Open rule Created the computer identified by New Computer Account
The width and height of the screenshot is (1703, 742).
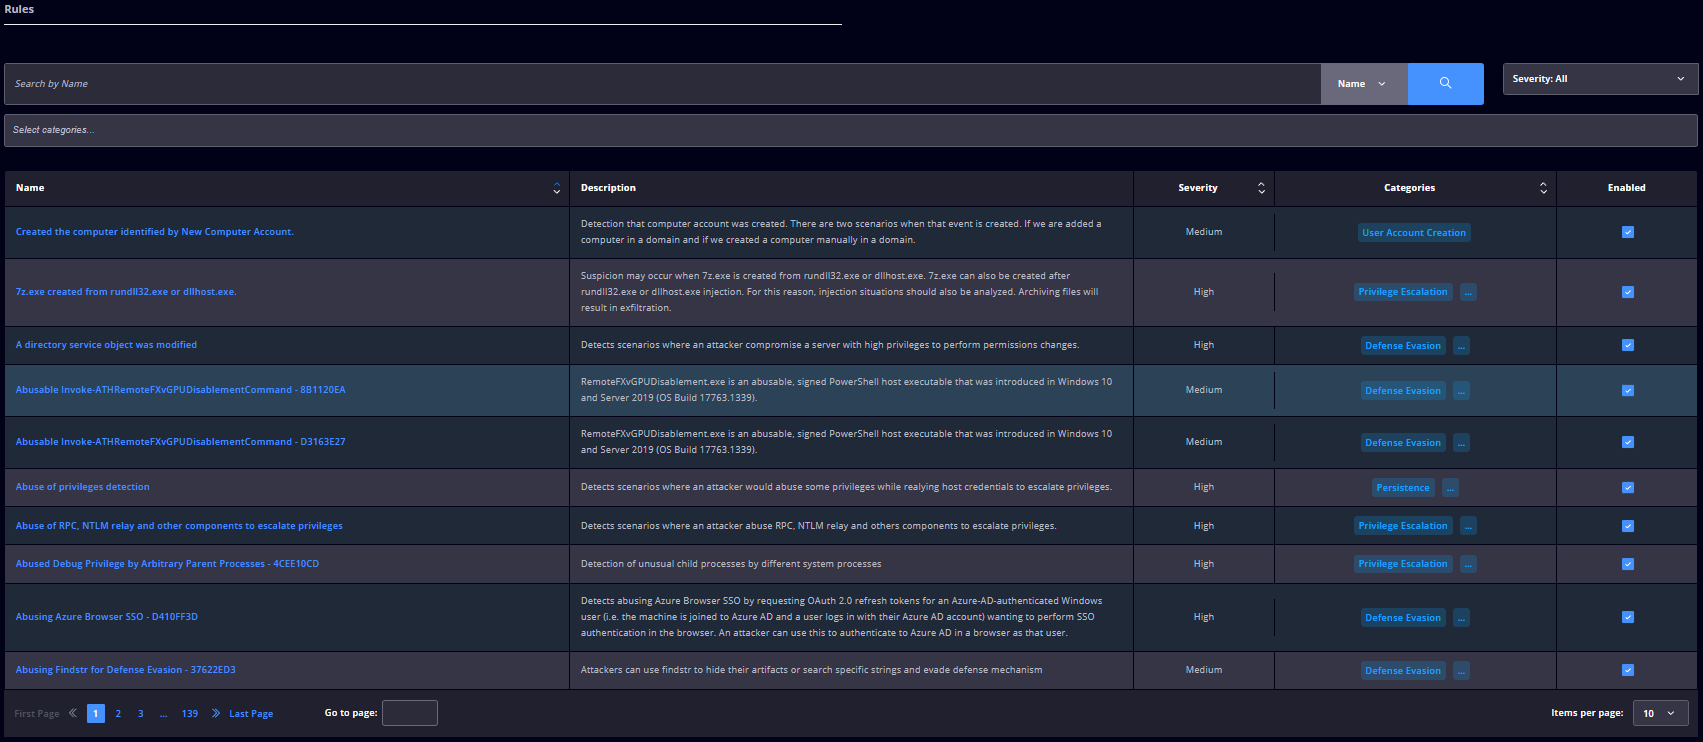tap(155, 232)
